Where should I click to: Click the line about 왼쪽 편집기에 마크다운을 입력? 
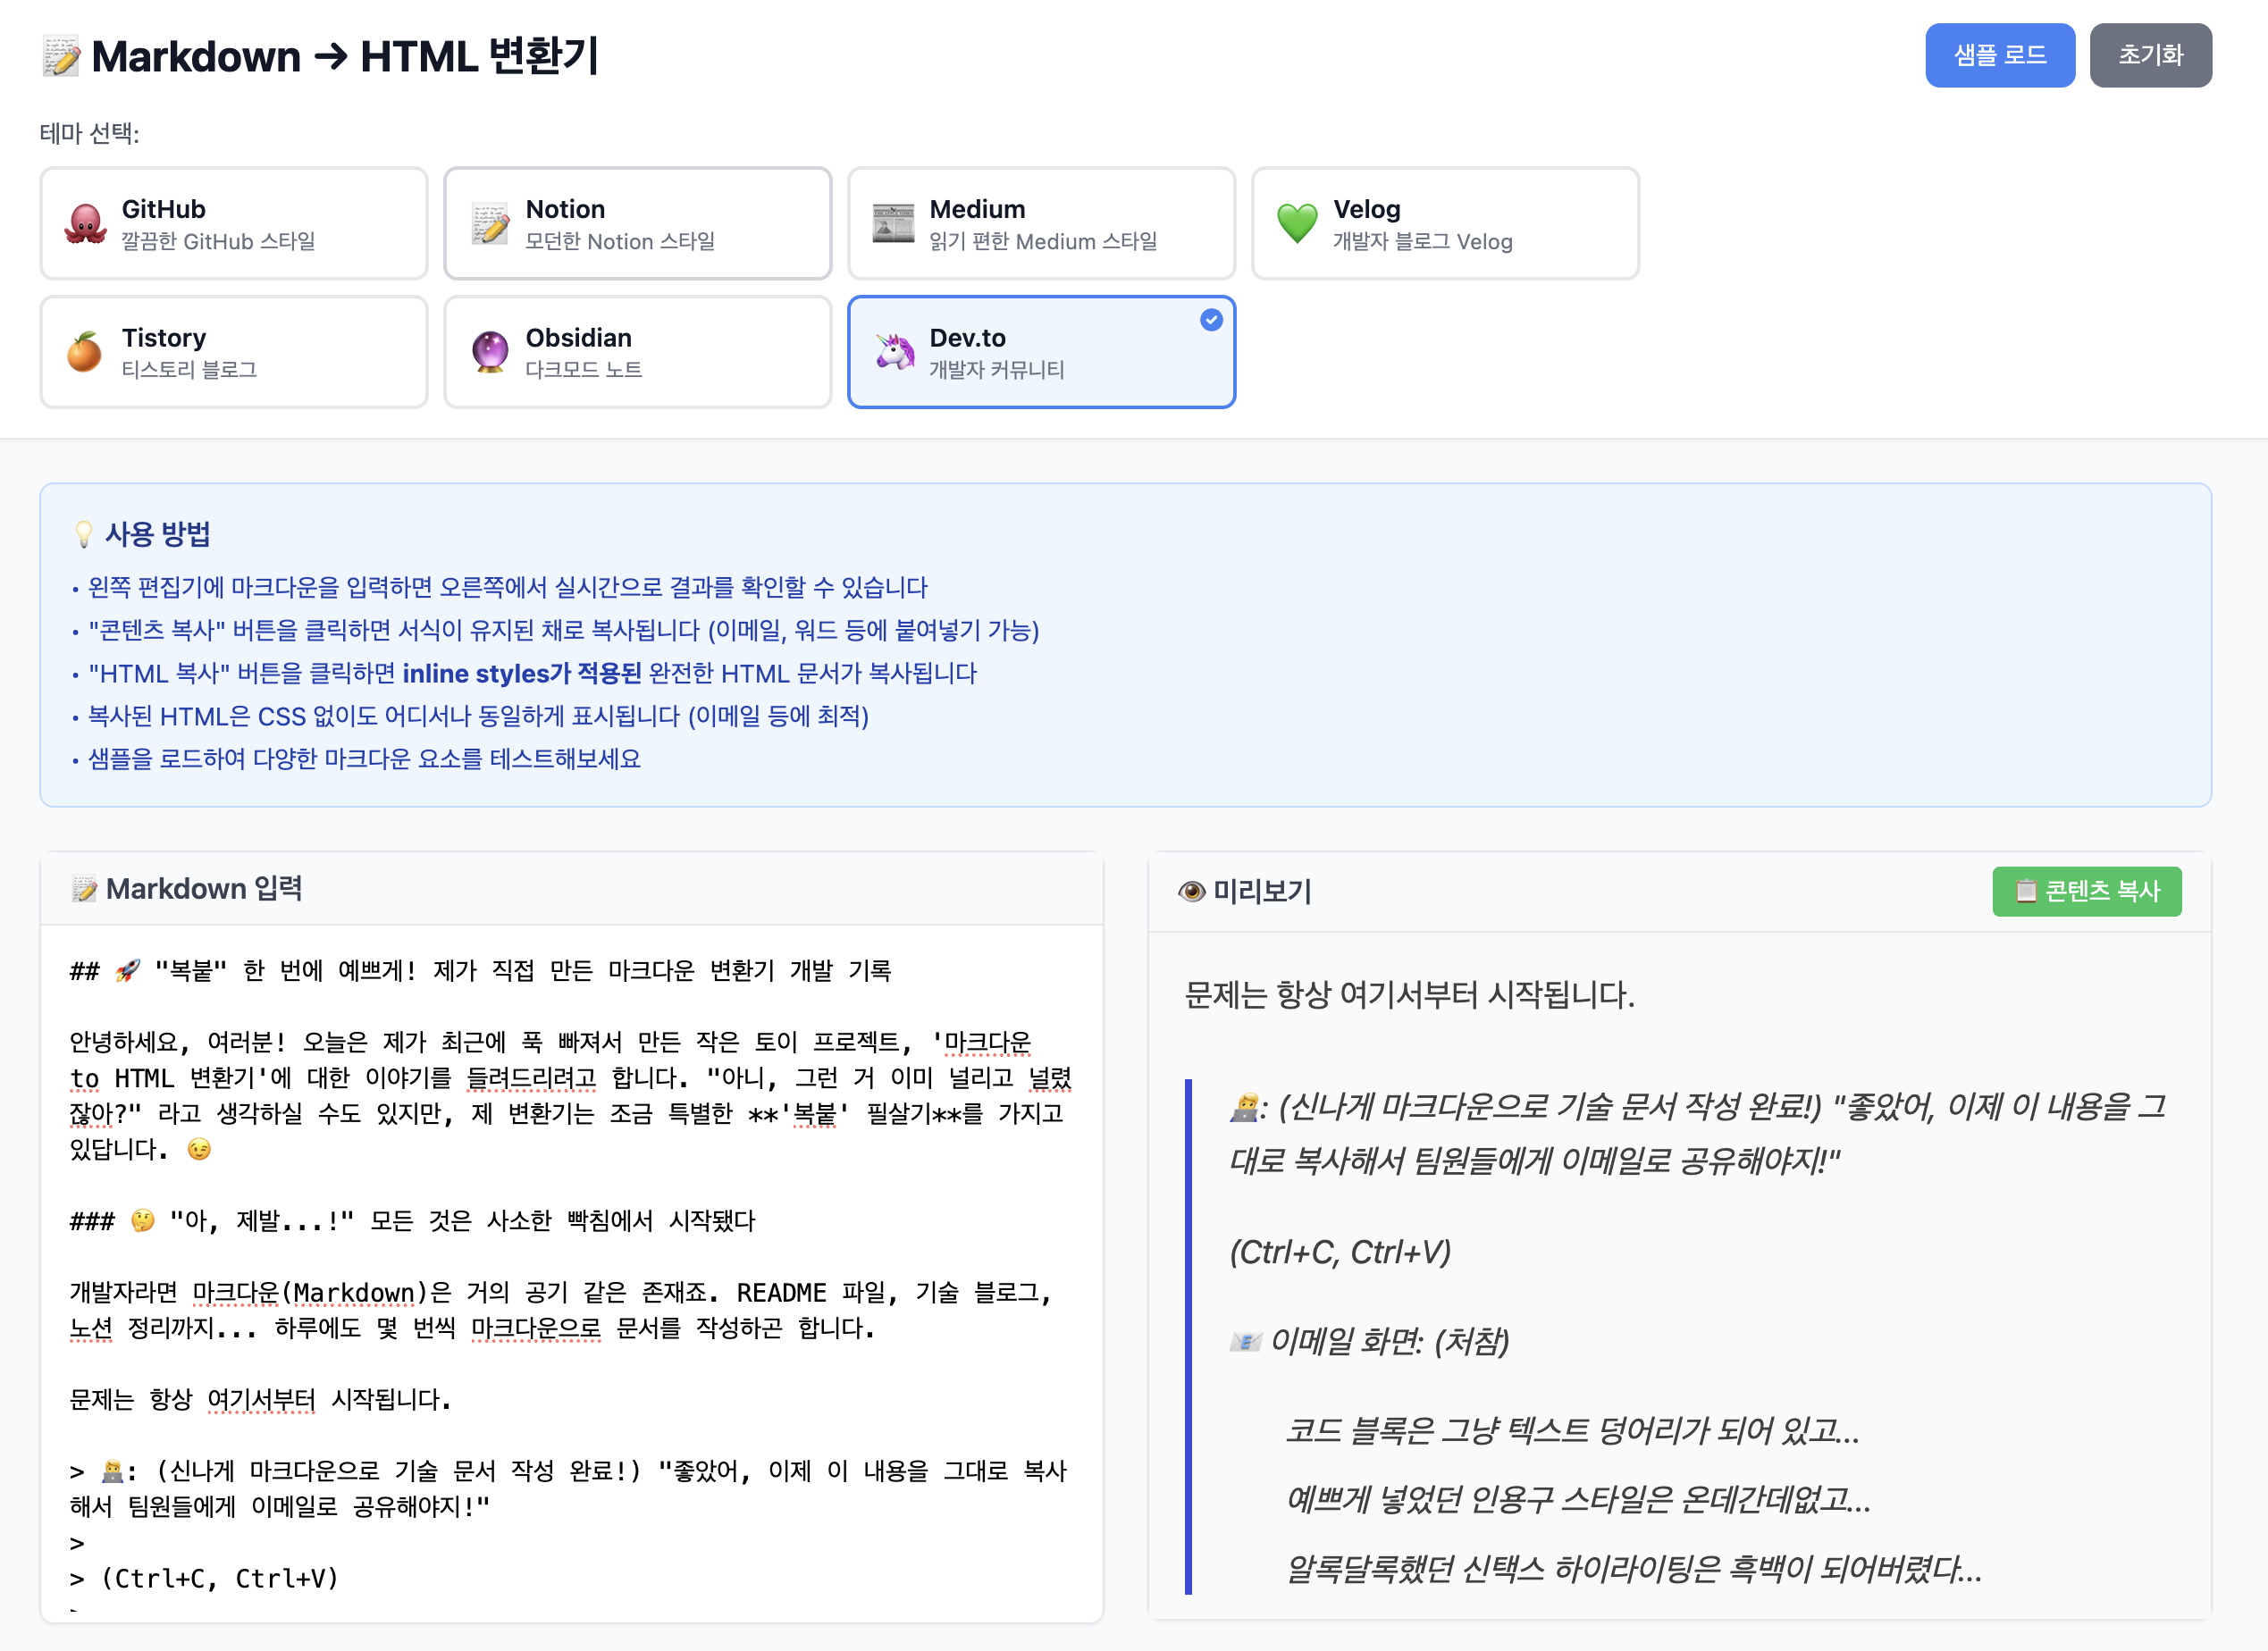tap(508, 587)
